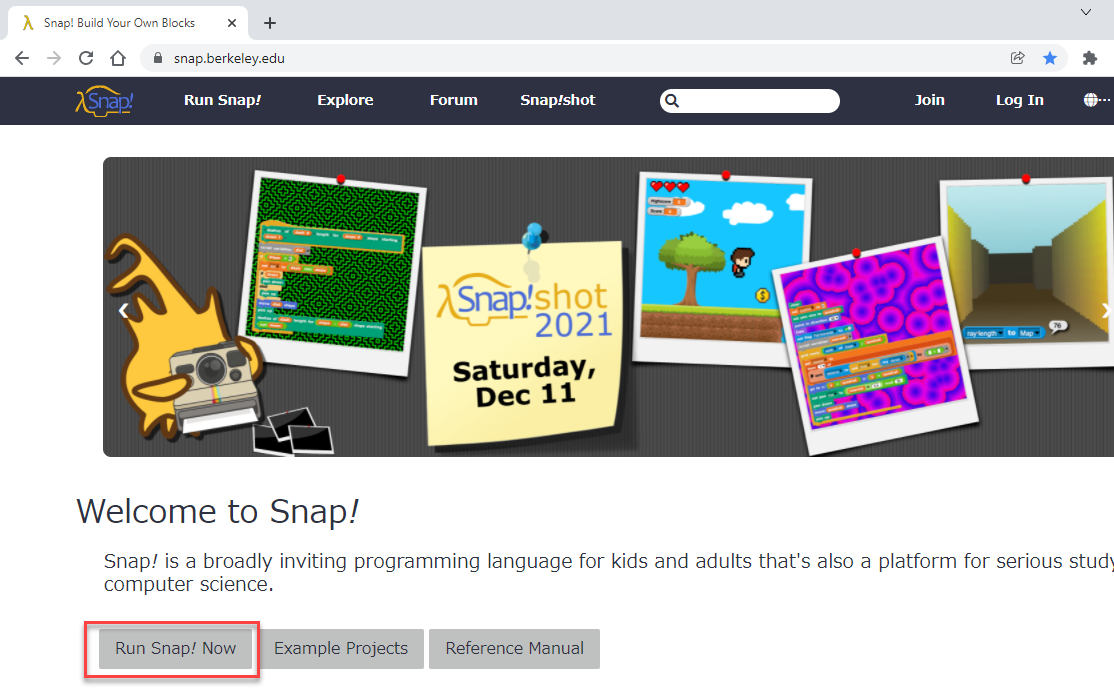Click the purple pattern project photo
Viewport: 1114px width, 691px height.
point(875,346)
